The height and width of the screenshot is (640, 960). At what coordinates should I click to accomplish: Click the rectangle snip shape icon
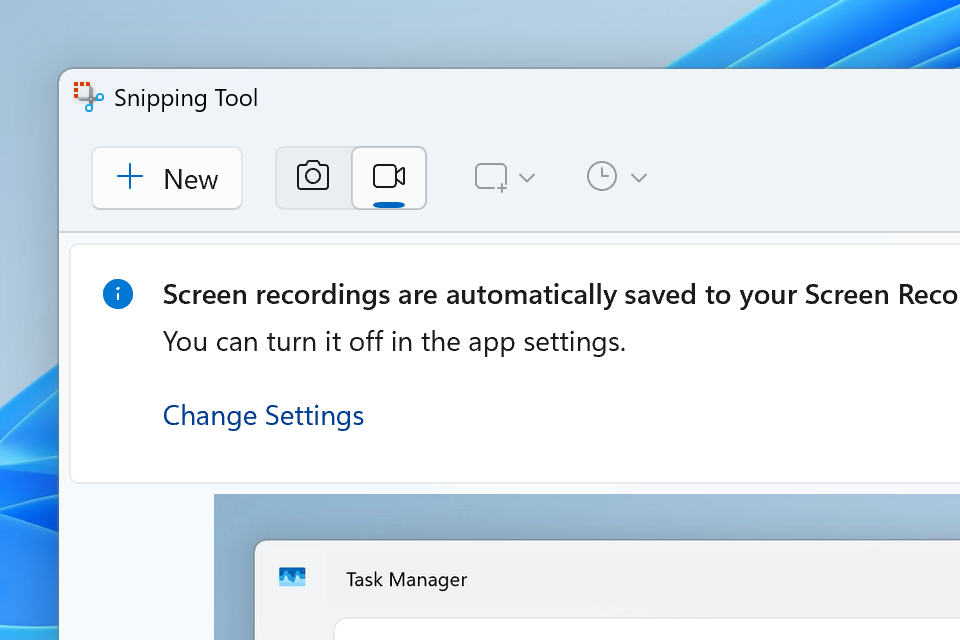click(x=489, y=176)
